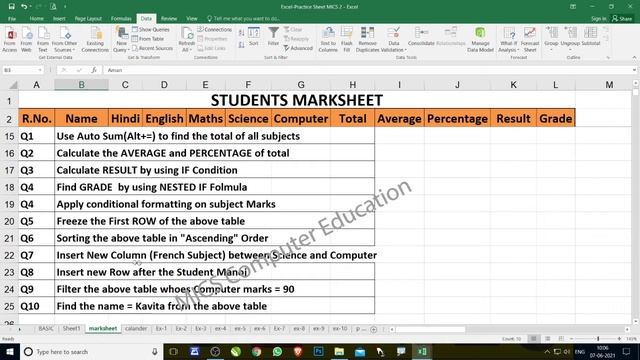Image resolution: width=640 pixels, height=360 pixels.
Task: Import data using From Access icon
Action: click(9, 40)
